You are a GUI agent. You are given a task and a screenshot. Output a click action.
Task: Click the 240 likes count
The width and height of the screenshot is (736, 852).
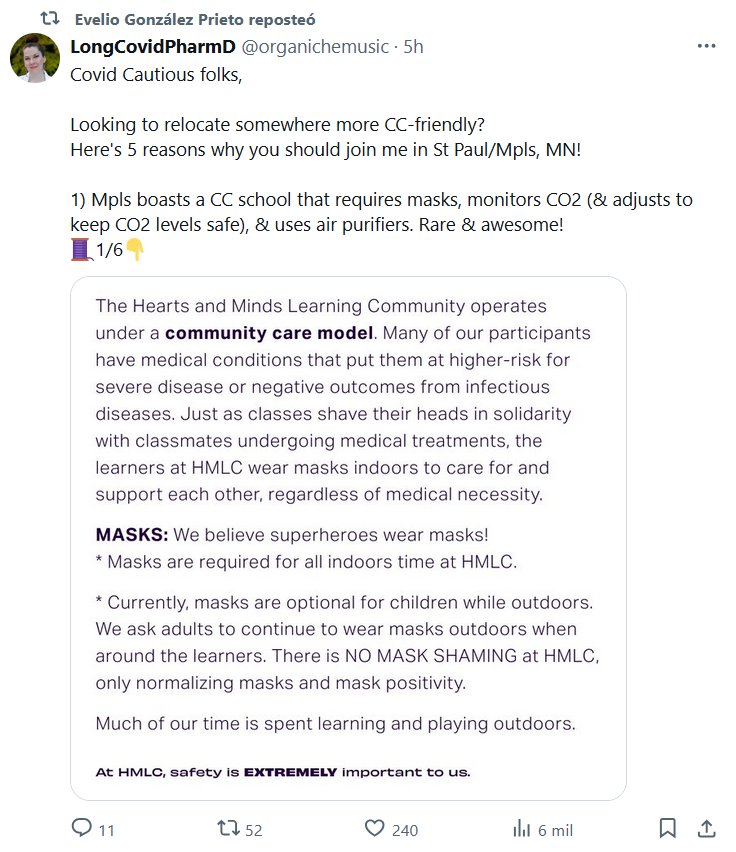click(405, 830)
